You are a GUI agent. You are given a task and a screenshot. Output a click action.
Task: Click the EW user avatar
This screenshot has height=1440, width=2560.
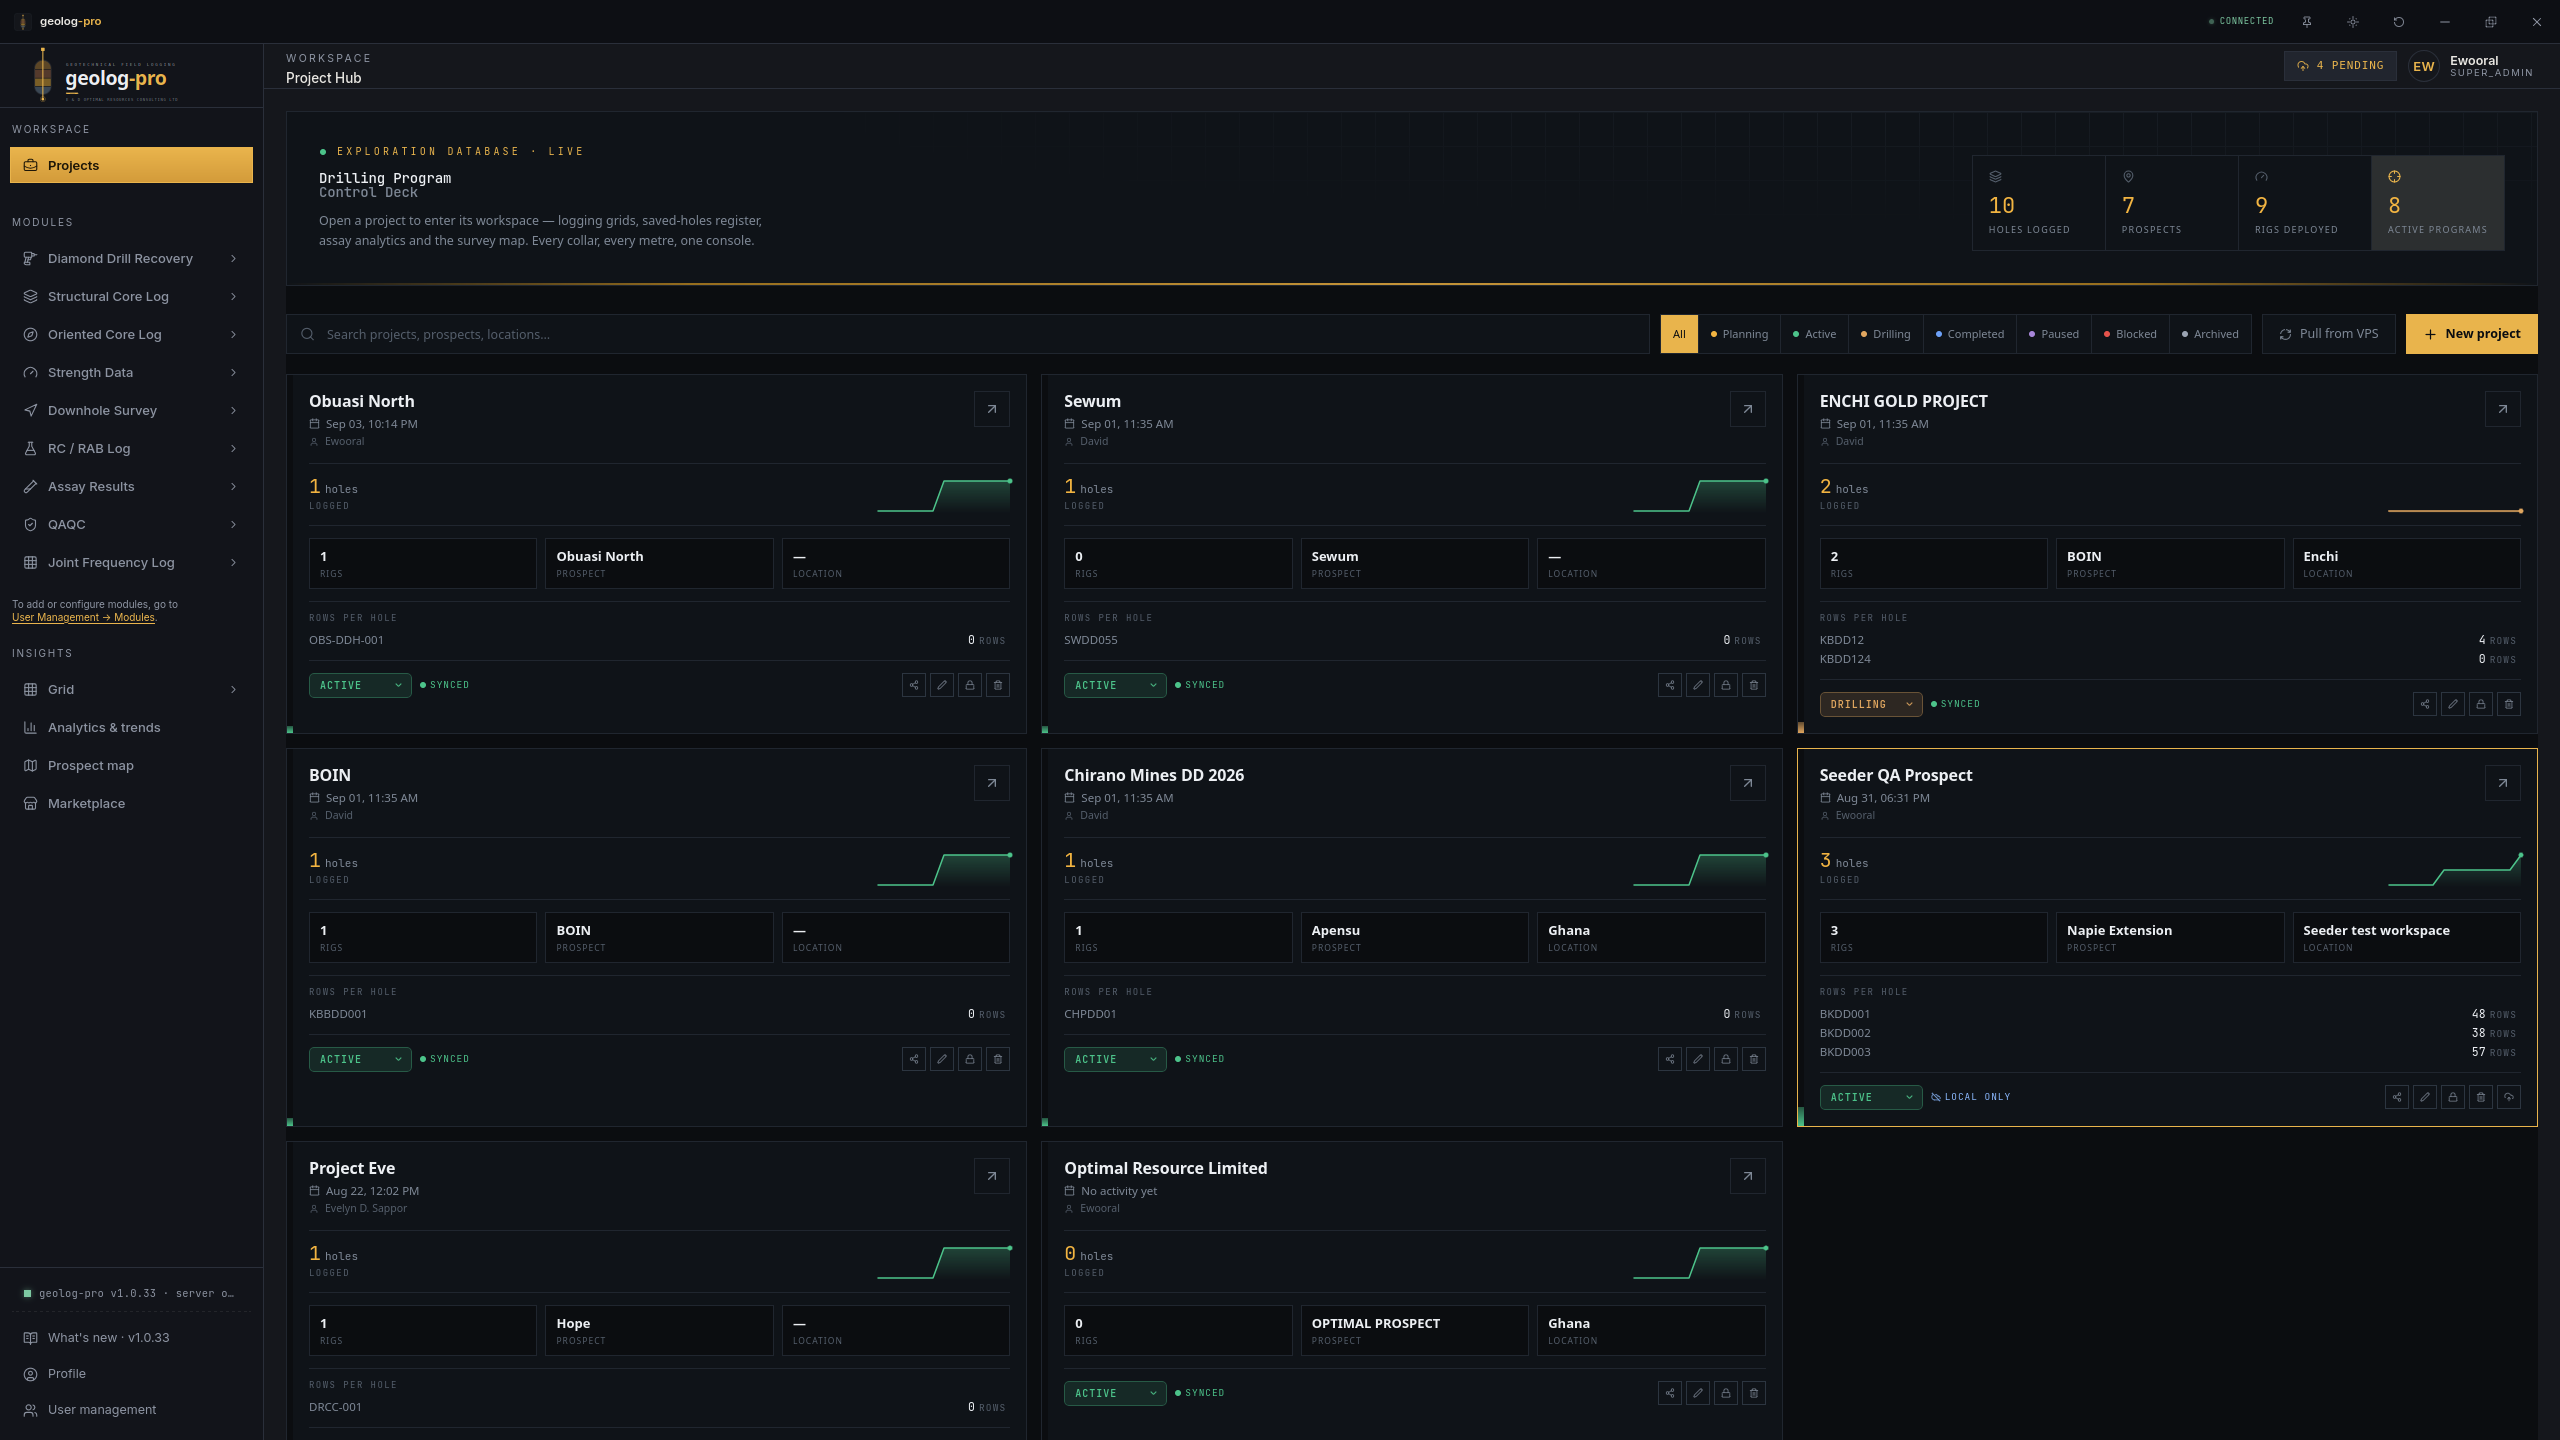[x=2424, y=66]
